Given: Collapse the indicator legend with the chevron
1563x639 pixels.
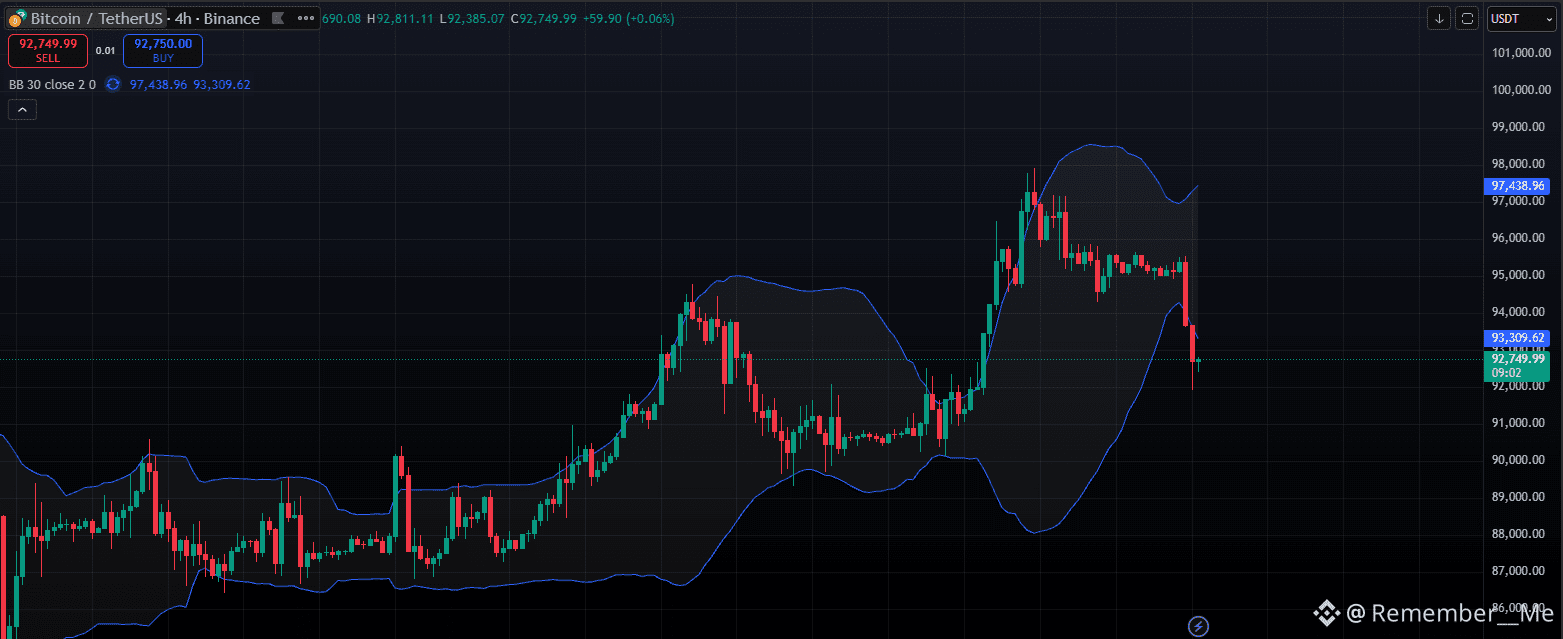Looking at the screenshot, I should [22, 110].
